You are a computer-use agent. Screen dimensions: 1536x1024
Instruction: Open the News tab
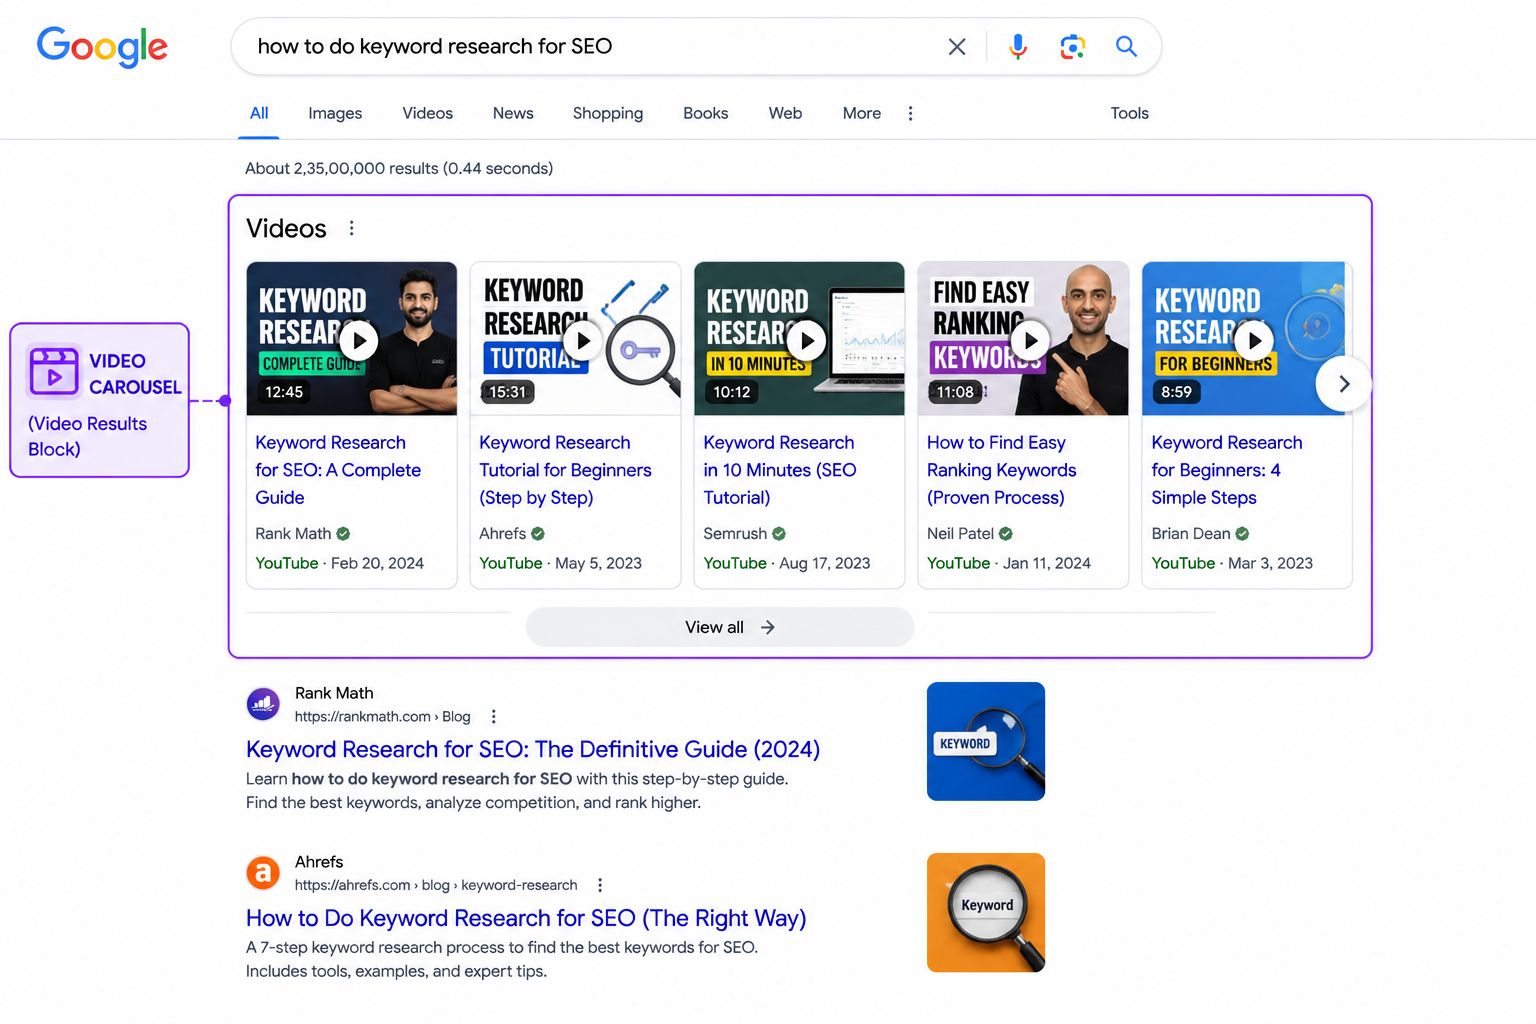513,113
